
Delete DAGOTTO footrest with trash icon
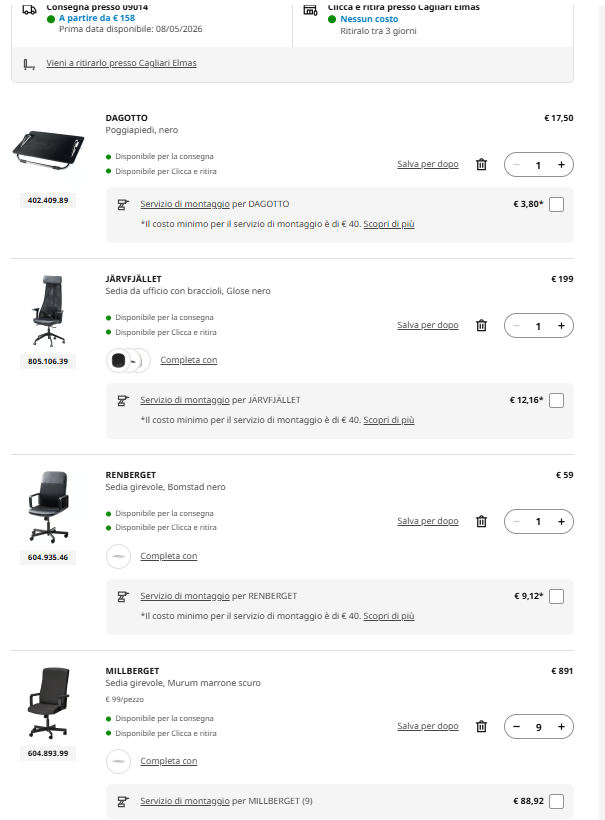coord(481,165)
